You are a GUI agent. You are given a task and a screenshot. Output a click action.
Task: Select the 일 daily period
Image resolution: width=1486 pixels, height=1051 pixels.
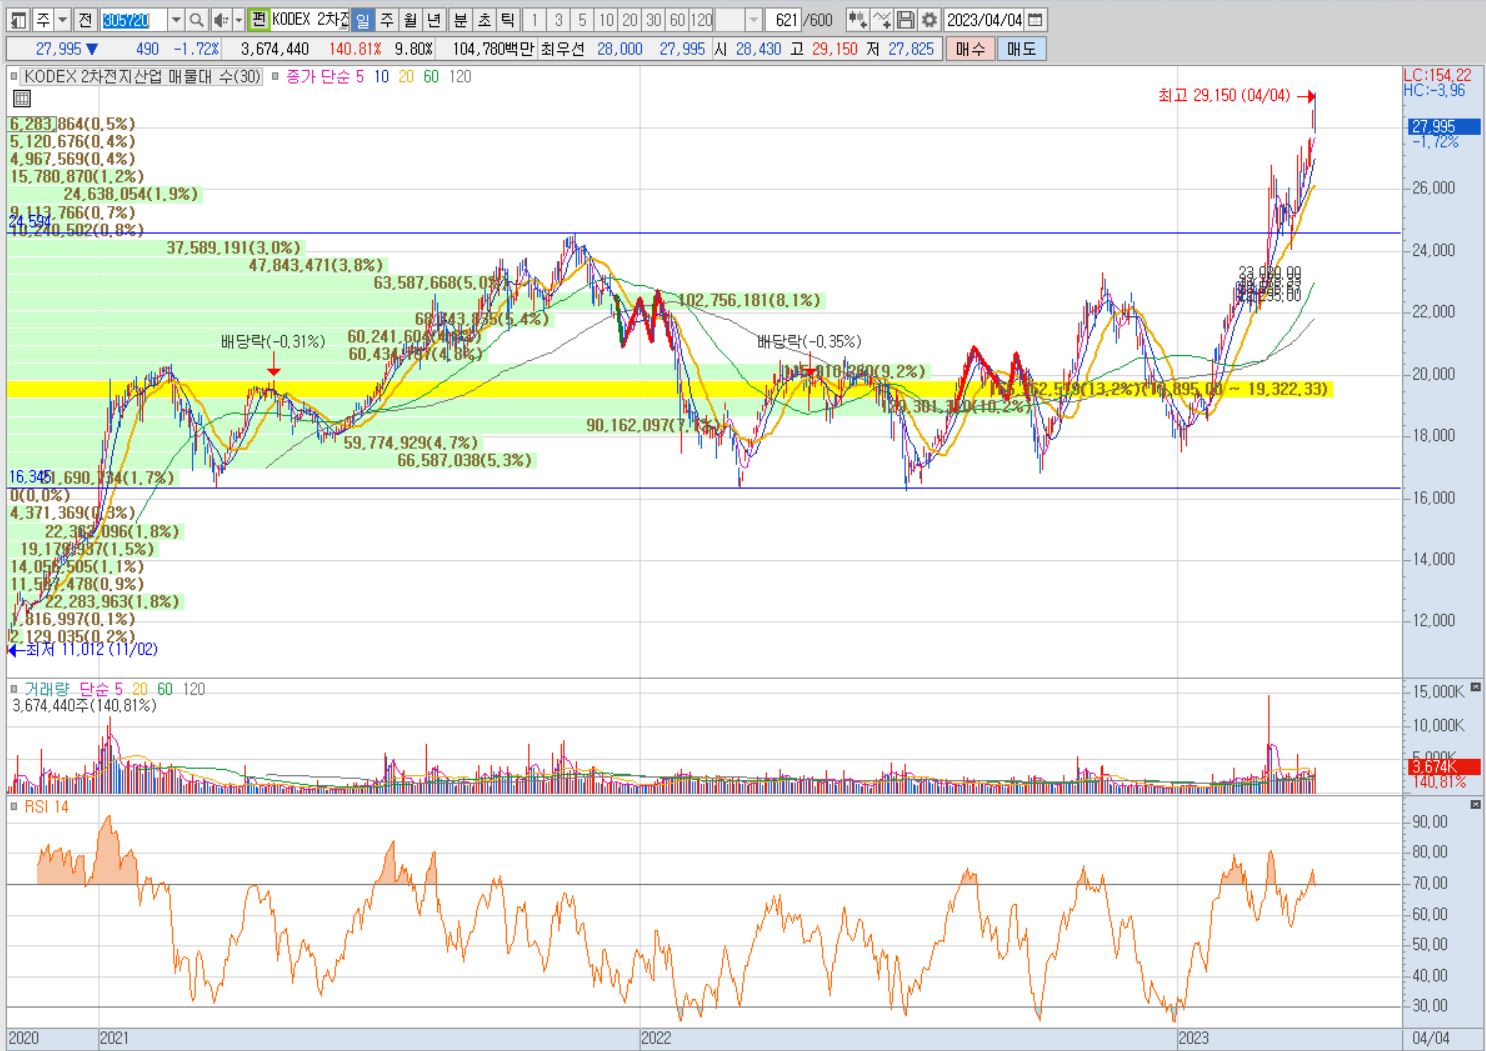pos(363,20)
